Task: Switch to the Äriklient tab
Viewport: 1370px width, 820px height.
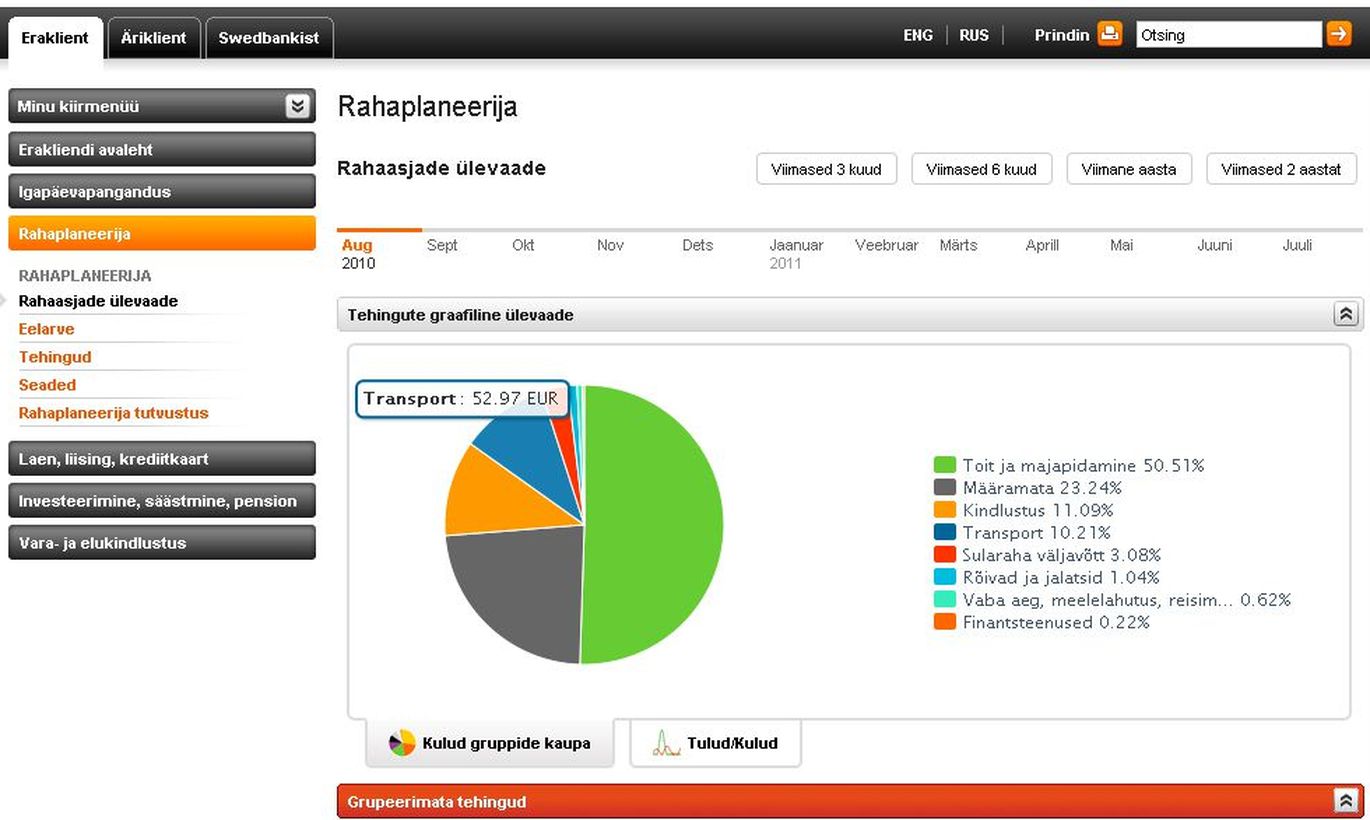Action: (x=154, y=38)
